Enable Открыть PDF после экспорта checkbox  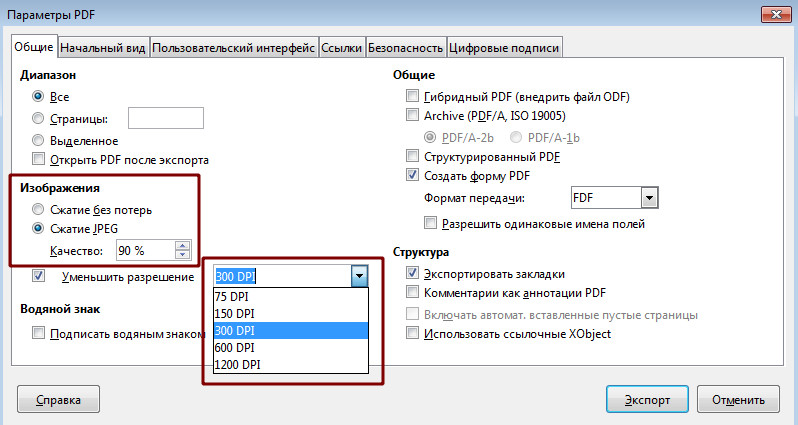[x=38, y=159]
